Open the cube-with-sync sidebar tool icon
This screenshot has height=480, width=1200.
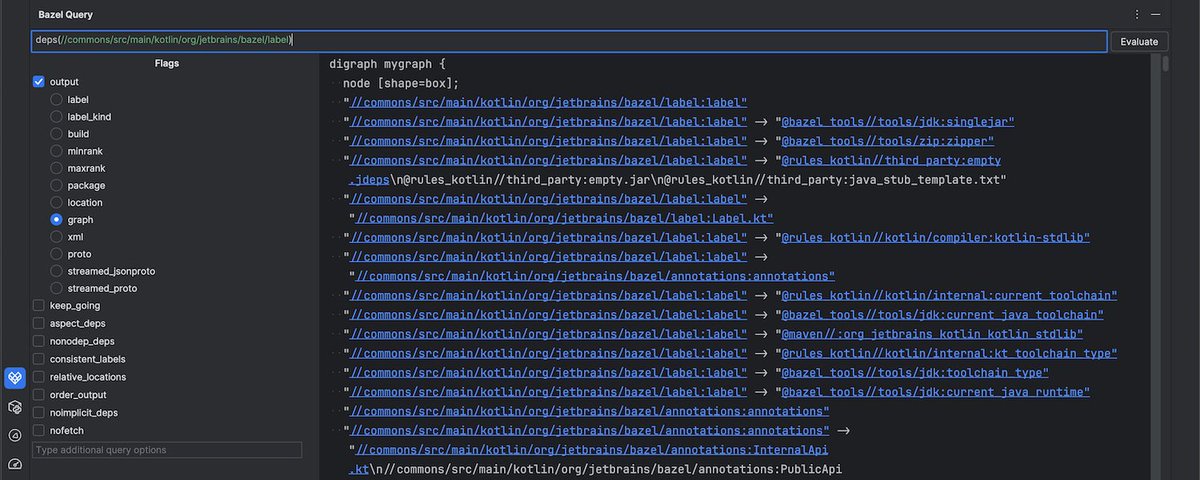coord(14,407)
